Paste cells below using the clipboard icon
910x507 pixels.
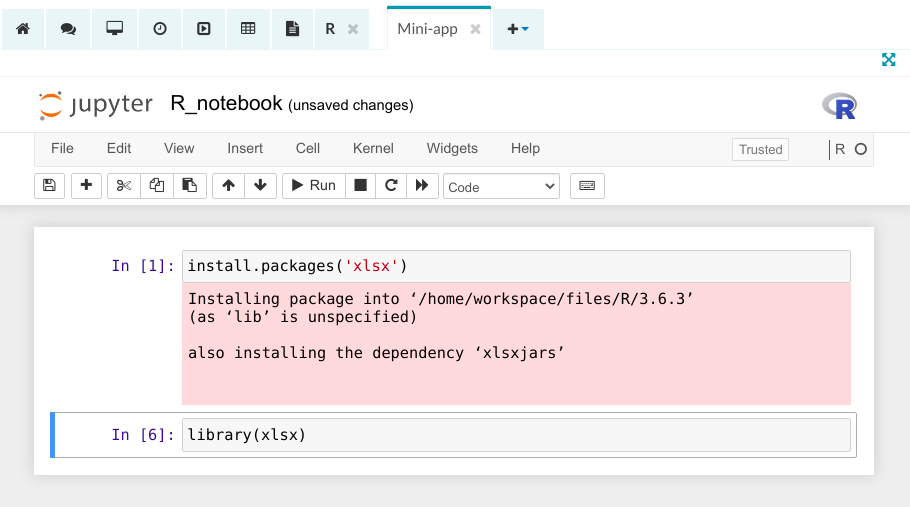point(188,185)
